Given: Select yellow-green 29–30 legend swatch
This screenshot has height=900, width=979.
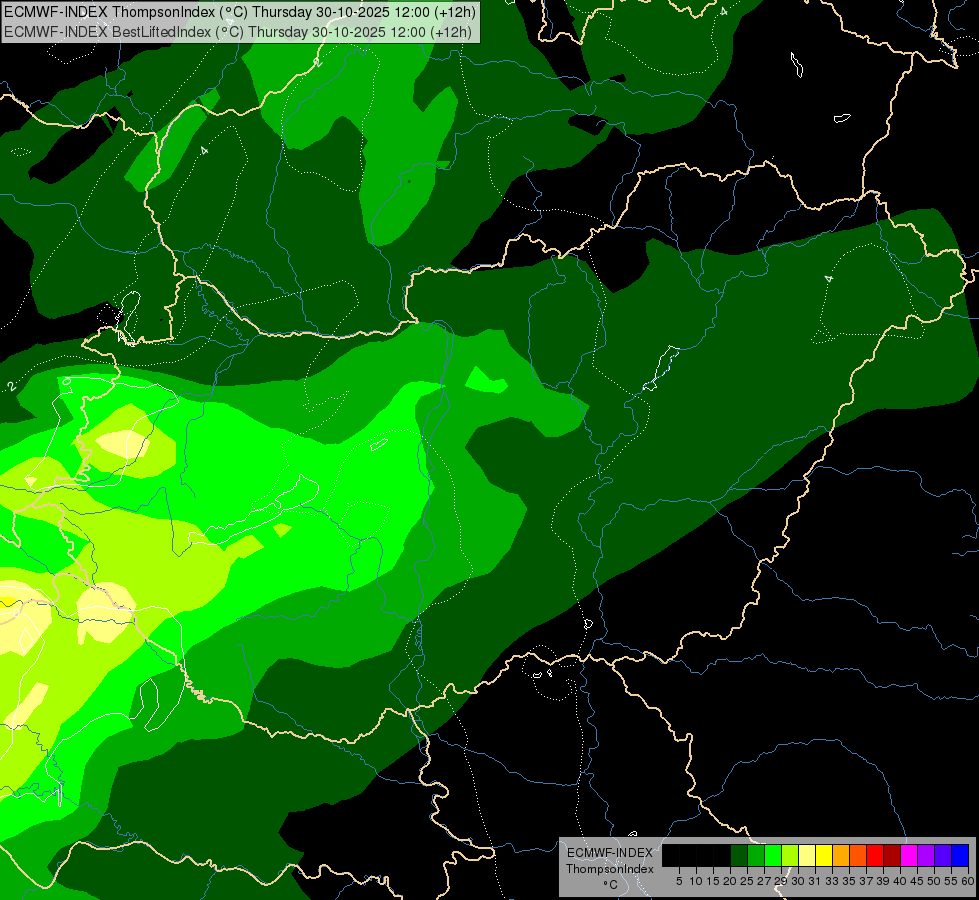Looking at the screenshot, I should click(x=790, y=855).
